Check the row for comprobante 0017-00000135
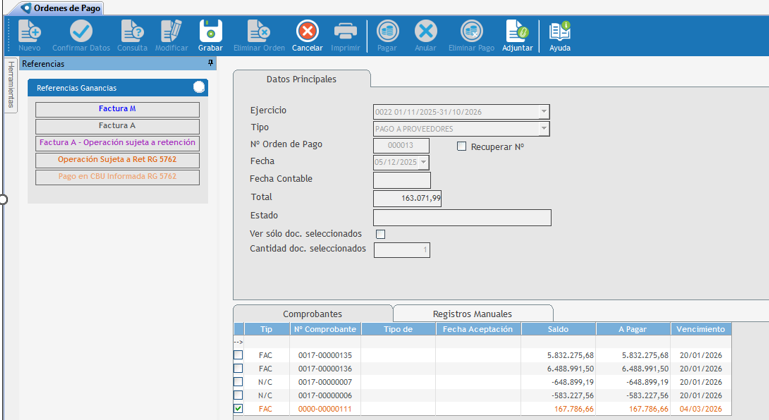This screenshot has width=769, height=420. pos(238,355)
